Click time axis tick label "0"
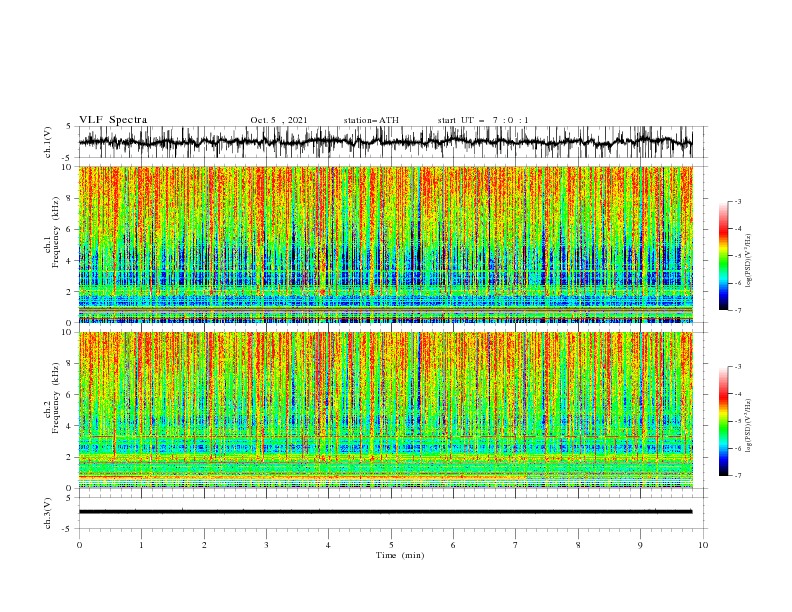 [79, 545]
